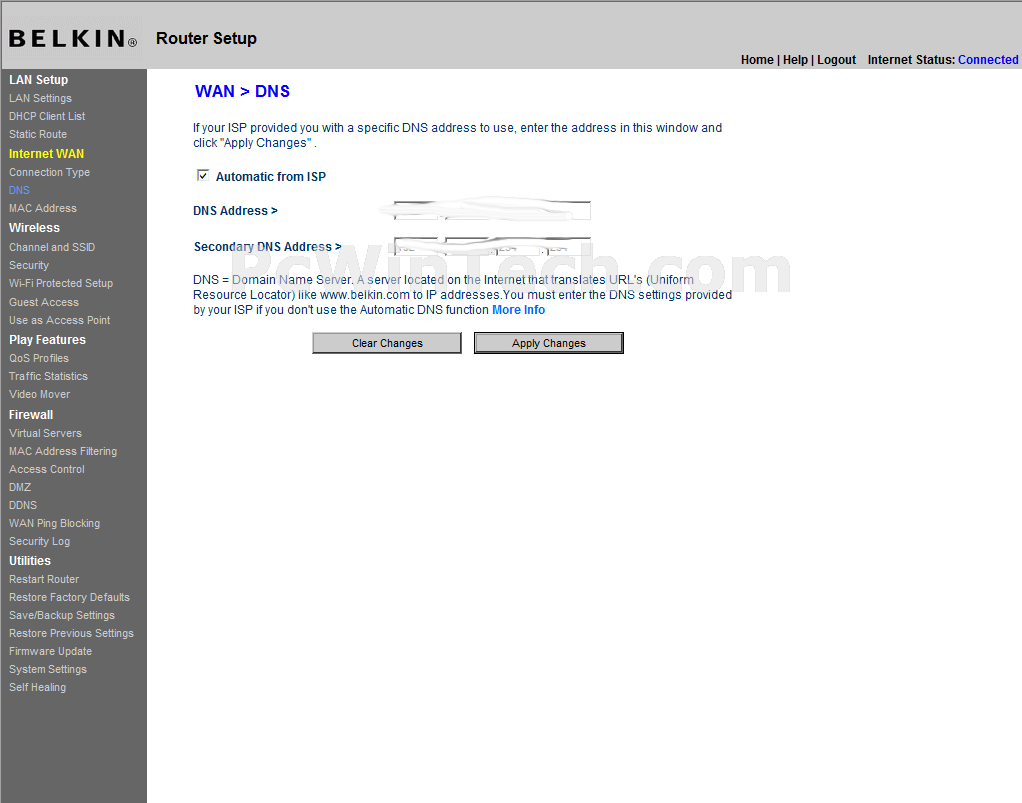
Task: Open Wi-Fi Protected Setup
Action: click(x=61, y=284)
